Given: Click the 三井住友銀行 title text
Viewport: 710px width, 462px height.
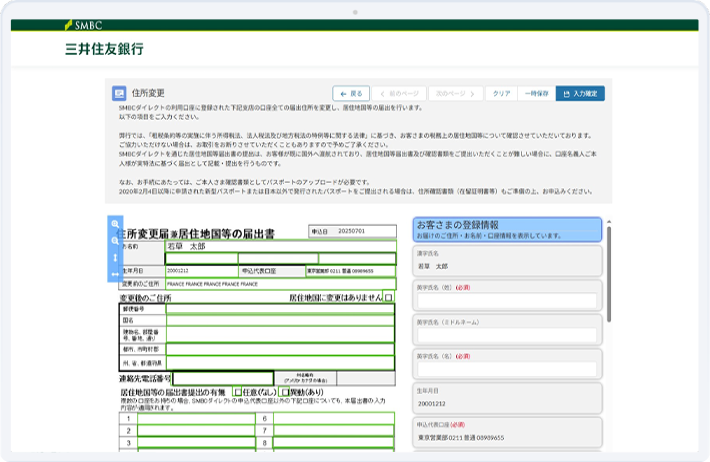Looking at the screenshot, I should coord(104,49).
